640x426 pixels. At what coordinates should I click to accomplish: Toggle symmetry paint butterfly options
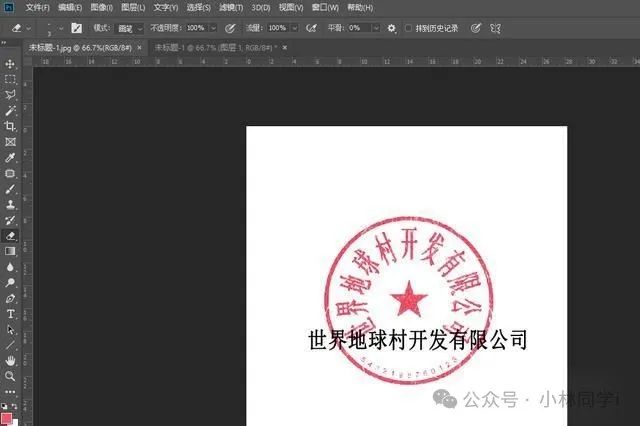(x=495, y=28)
